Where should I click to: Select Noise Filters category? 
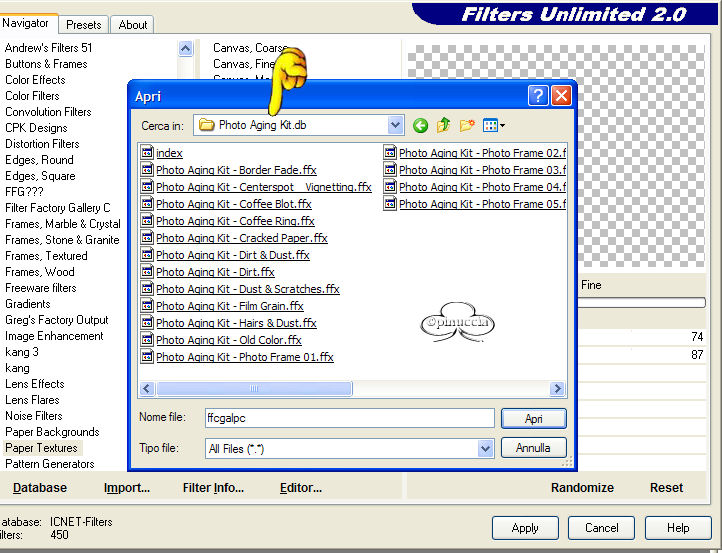coord(34,416)
